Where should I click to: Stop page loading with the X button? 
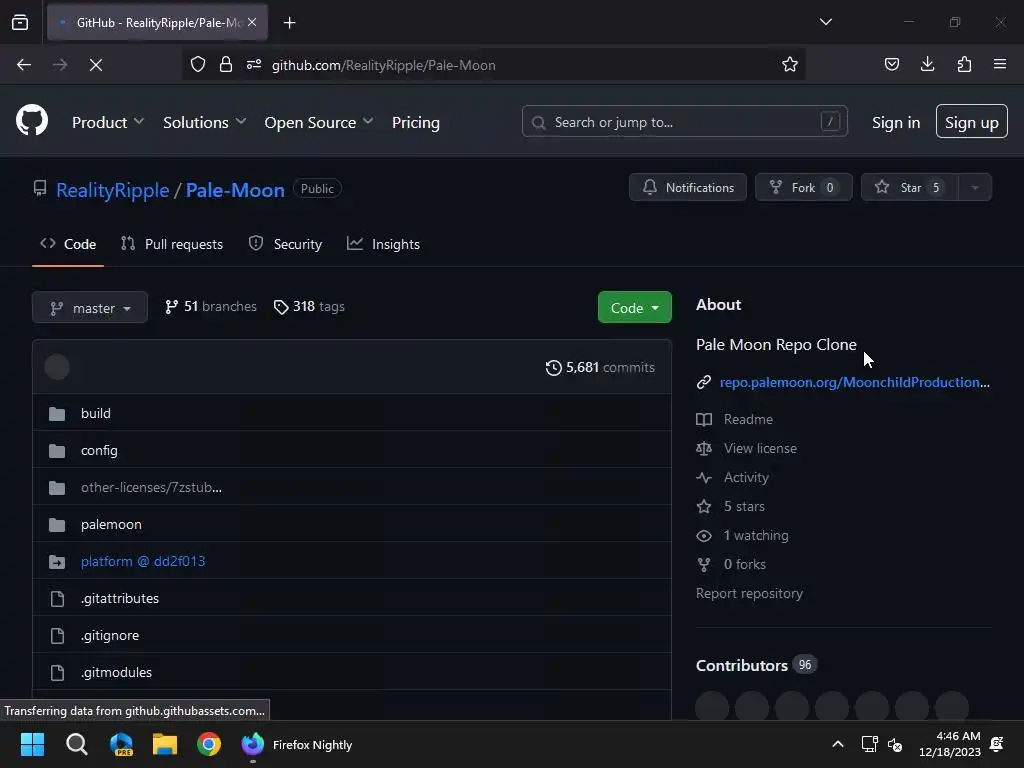coord(96,65)
